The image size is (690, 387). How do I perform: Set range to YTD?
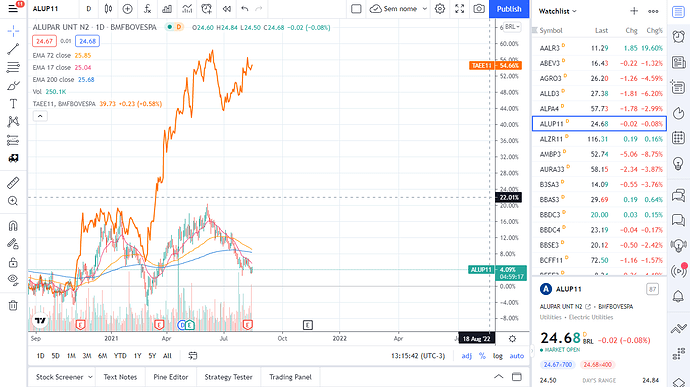pos(120,356)
